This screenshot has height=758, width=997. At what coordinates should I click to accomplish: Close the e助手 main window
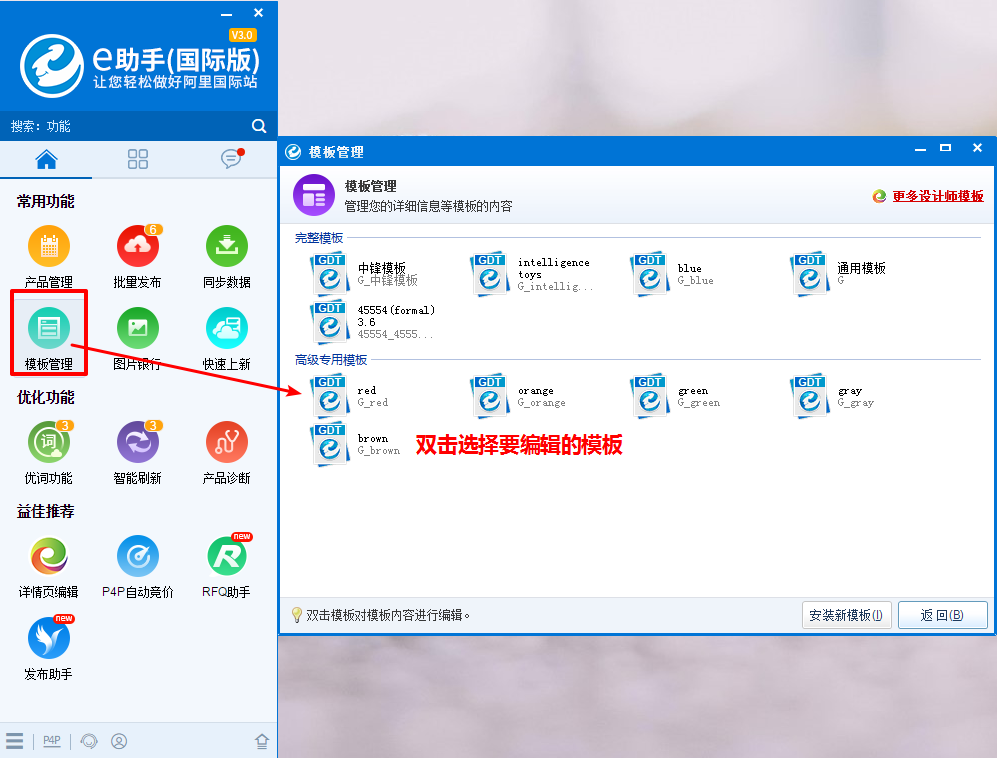(258, 13)
